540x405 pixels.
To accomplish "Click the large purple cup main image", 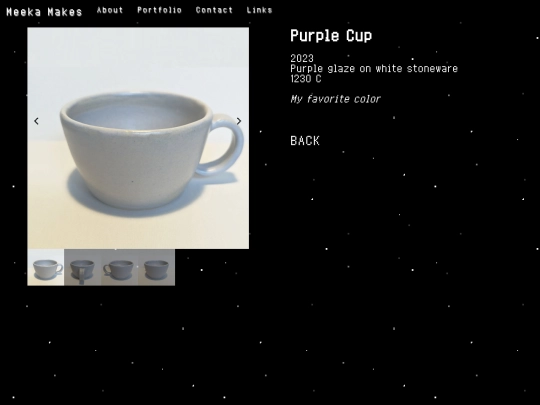I will click(x=138, y=138).
